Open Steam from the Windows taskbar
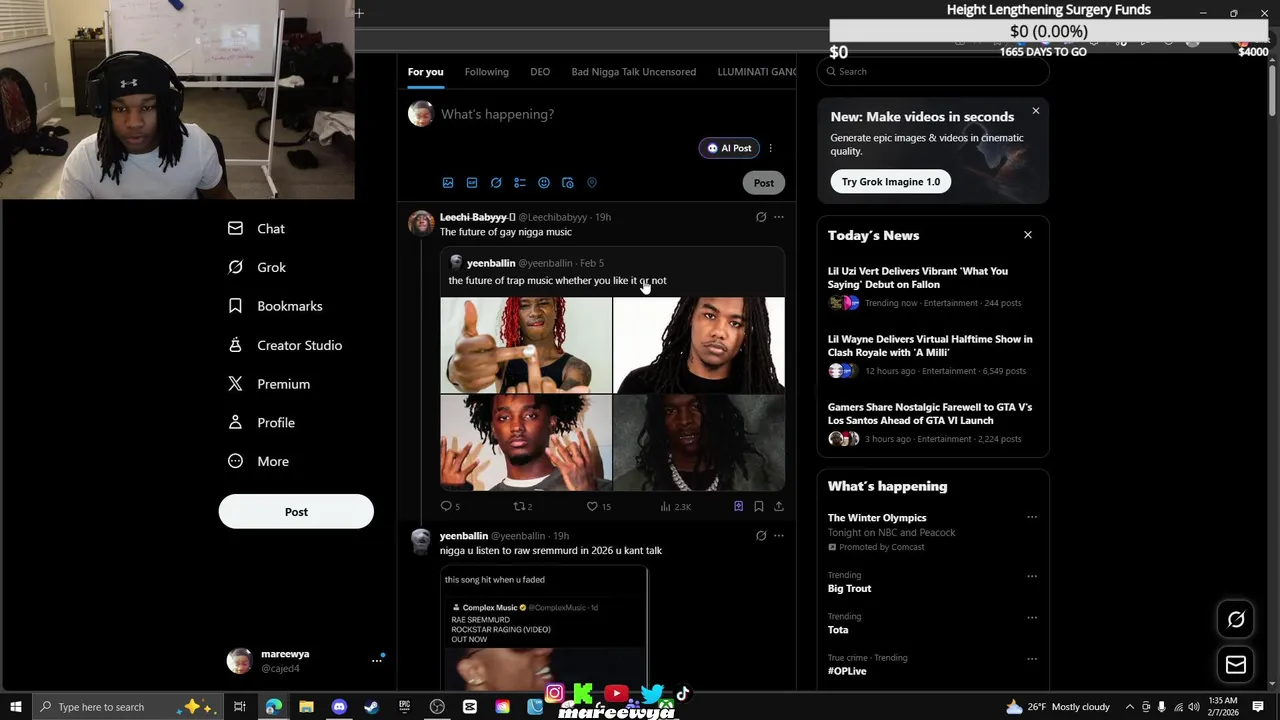Image resolution: width=1280 pixels, height=720 pixels. pyautogui.click(x=371, y=707)
